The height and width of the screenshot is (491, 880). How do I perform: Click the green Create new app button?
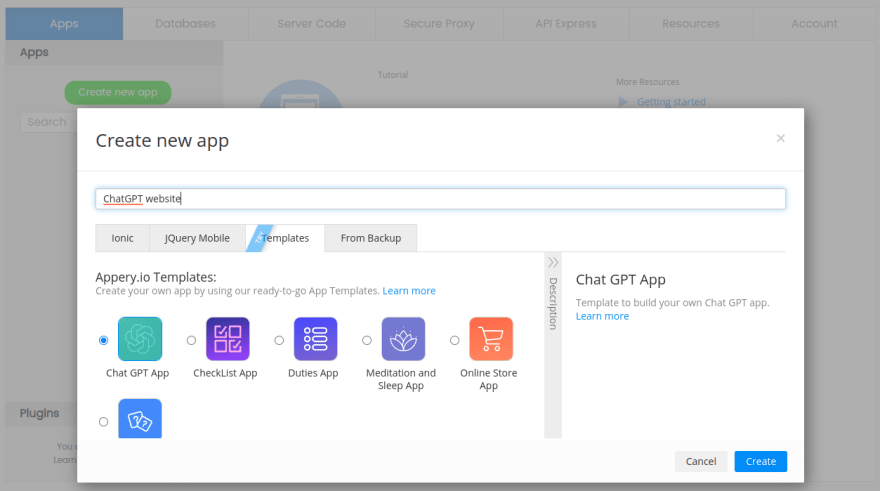point(118,93)
